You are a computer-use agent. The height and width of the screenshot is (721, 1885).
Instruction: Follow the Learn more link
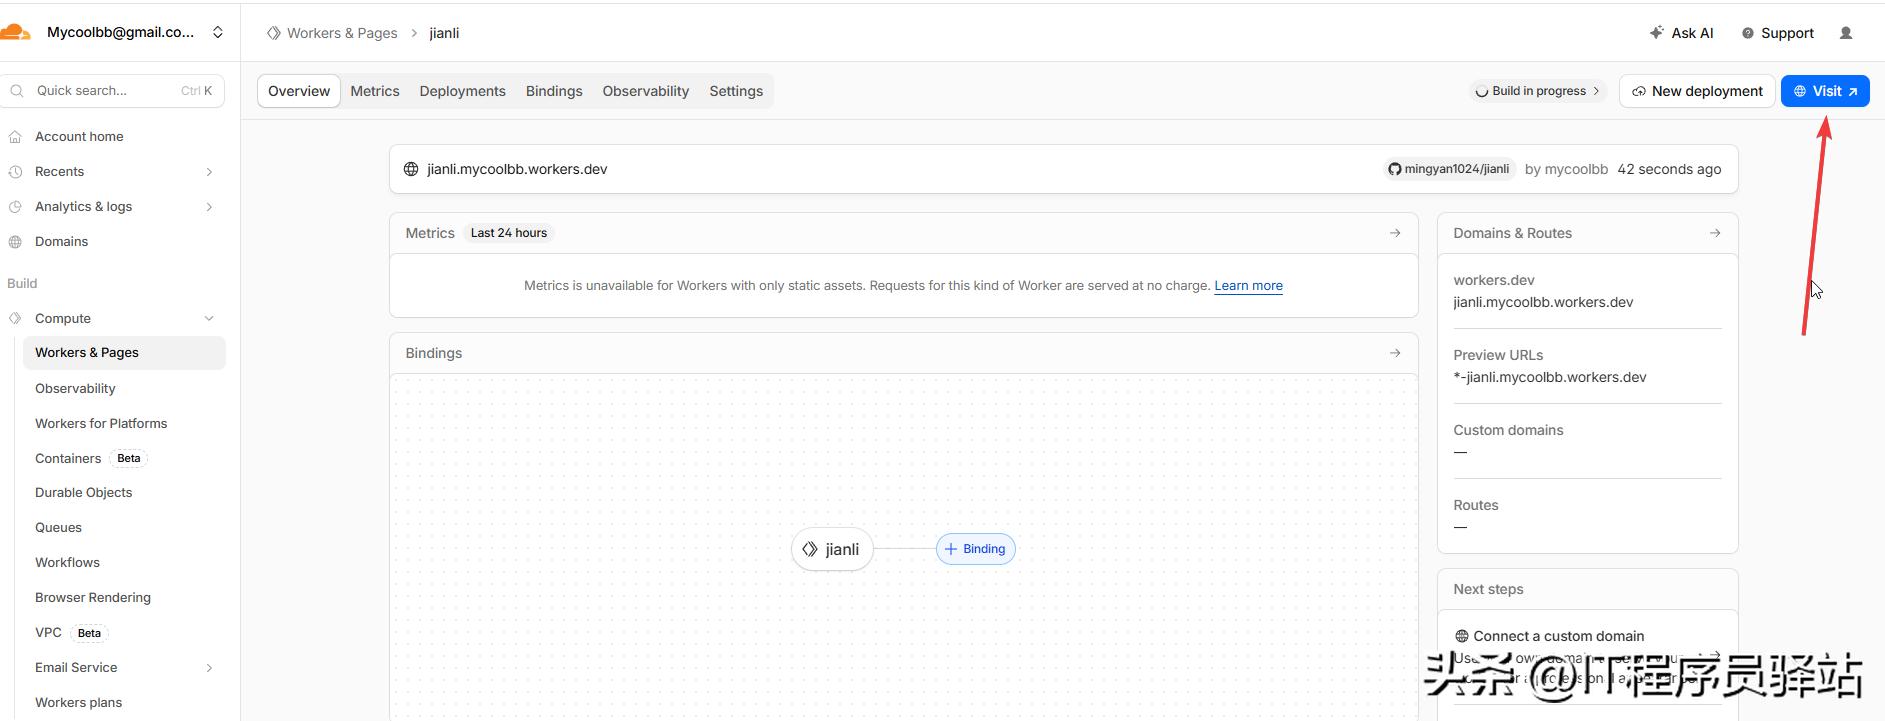coord(1248,286)
